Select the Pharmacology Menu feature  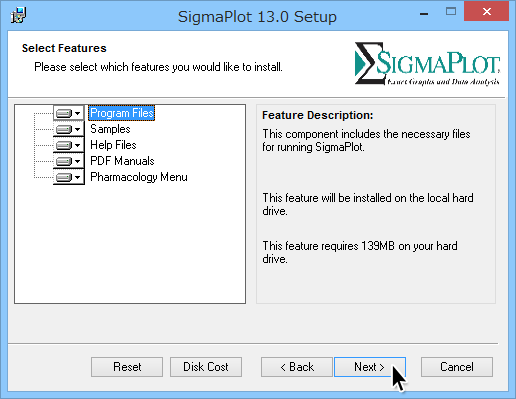tap(139, 177)
